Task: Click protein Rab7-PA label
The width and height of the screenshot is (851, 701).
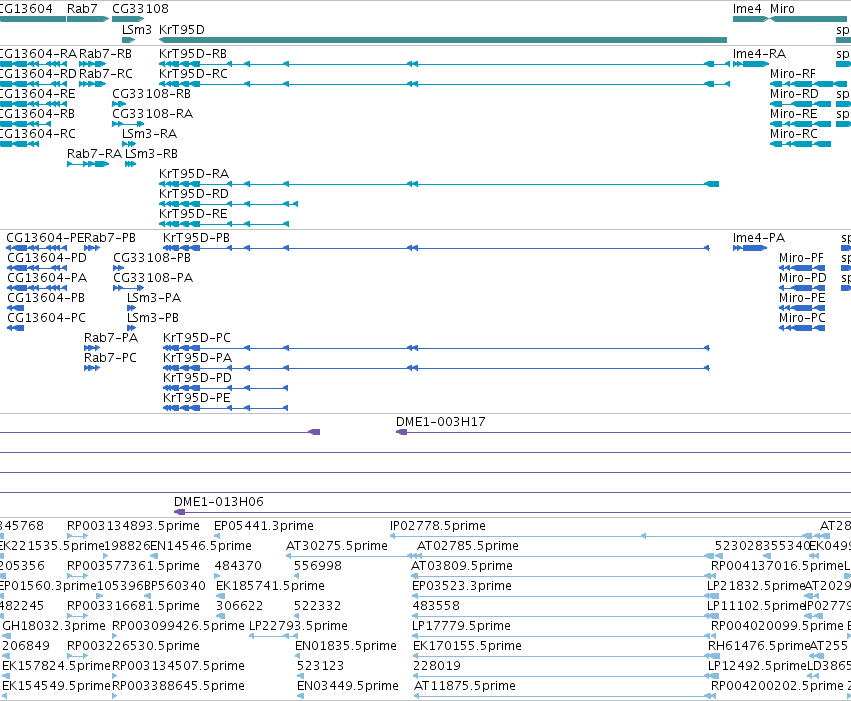Action: [111, 338]
